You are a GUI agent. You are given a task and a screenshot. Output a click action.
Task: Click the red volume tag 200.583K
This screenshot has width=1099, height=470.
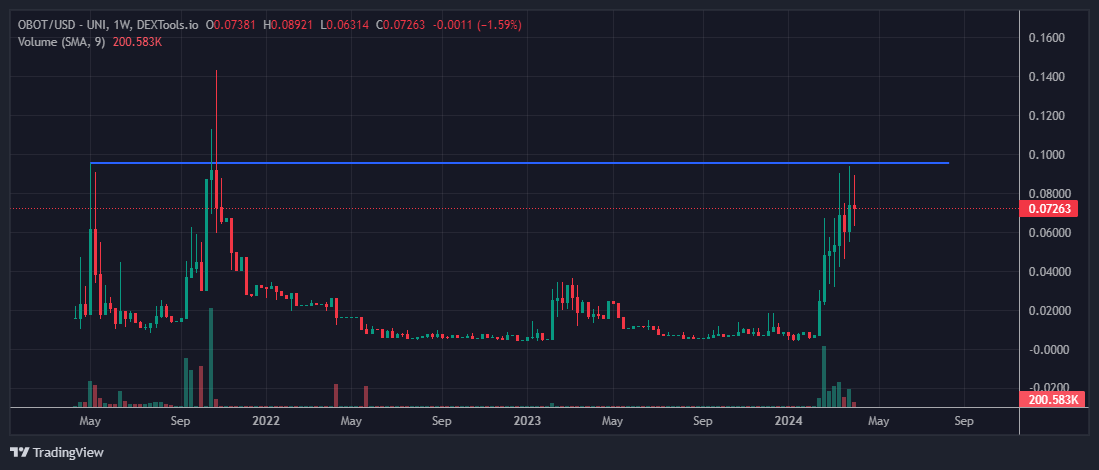click(x=1053, y=400)
